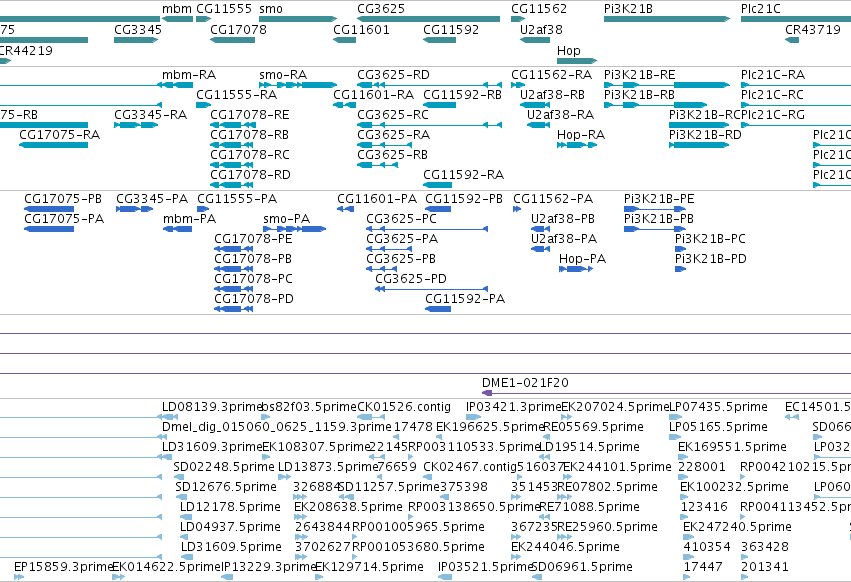851x582 pixels.
Task: Click the "Hop" gene label
Action: click(569, 50)
